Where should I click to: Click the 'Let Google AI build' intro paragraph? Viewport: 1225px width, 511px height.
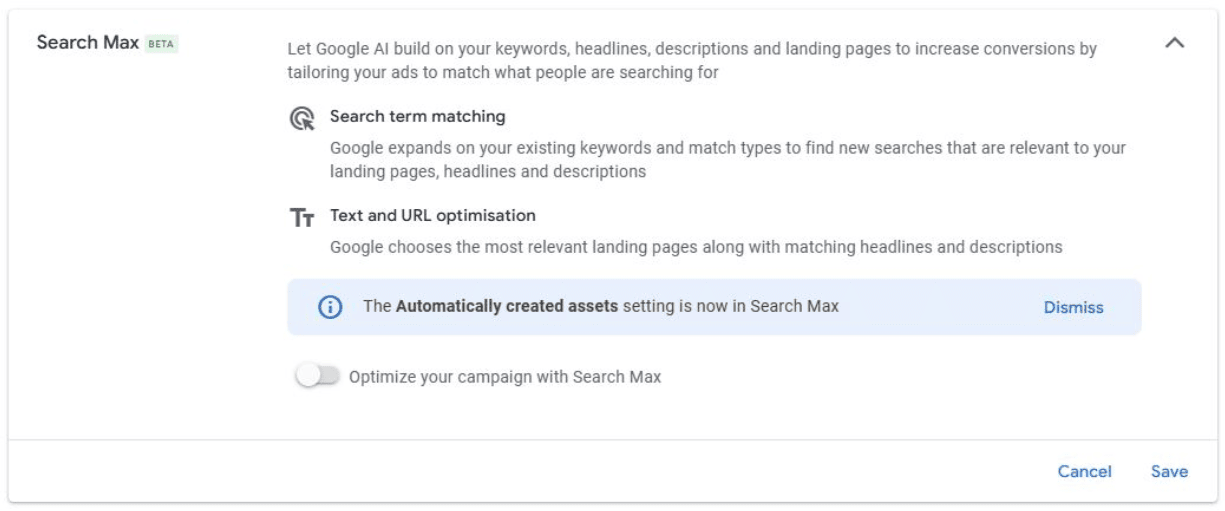(691, 49)
